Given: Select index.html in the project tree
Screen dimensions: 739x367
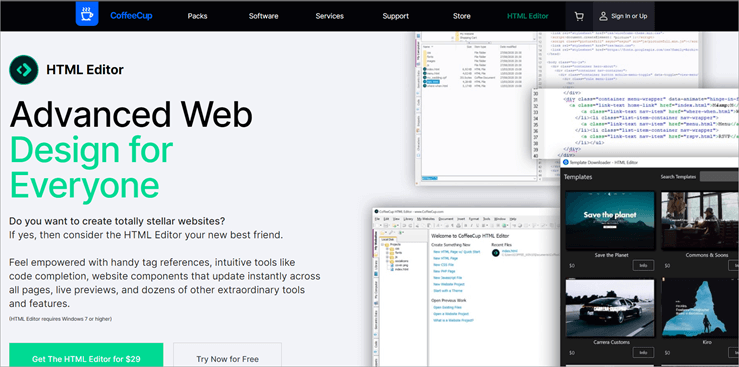Looking at the screenshot, I should [x=402, y=269].
